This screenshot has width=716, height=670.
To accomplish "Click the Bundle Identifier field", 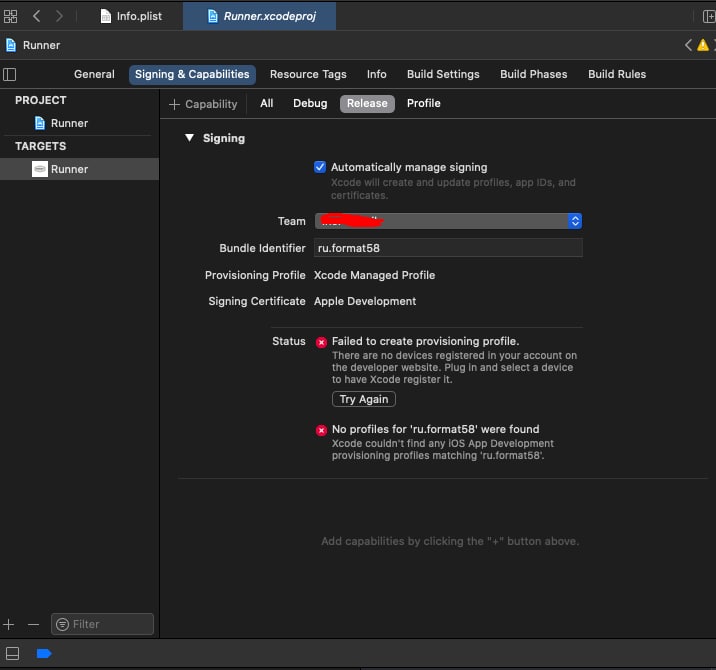I will pyautogui.click(x=448, y=248).
